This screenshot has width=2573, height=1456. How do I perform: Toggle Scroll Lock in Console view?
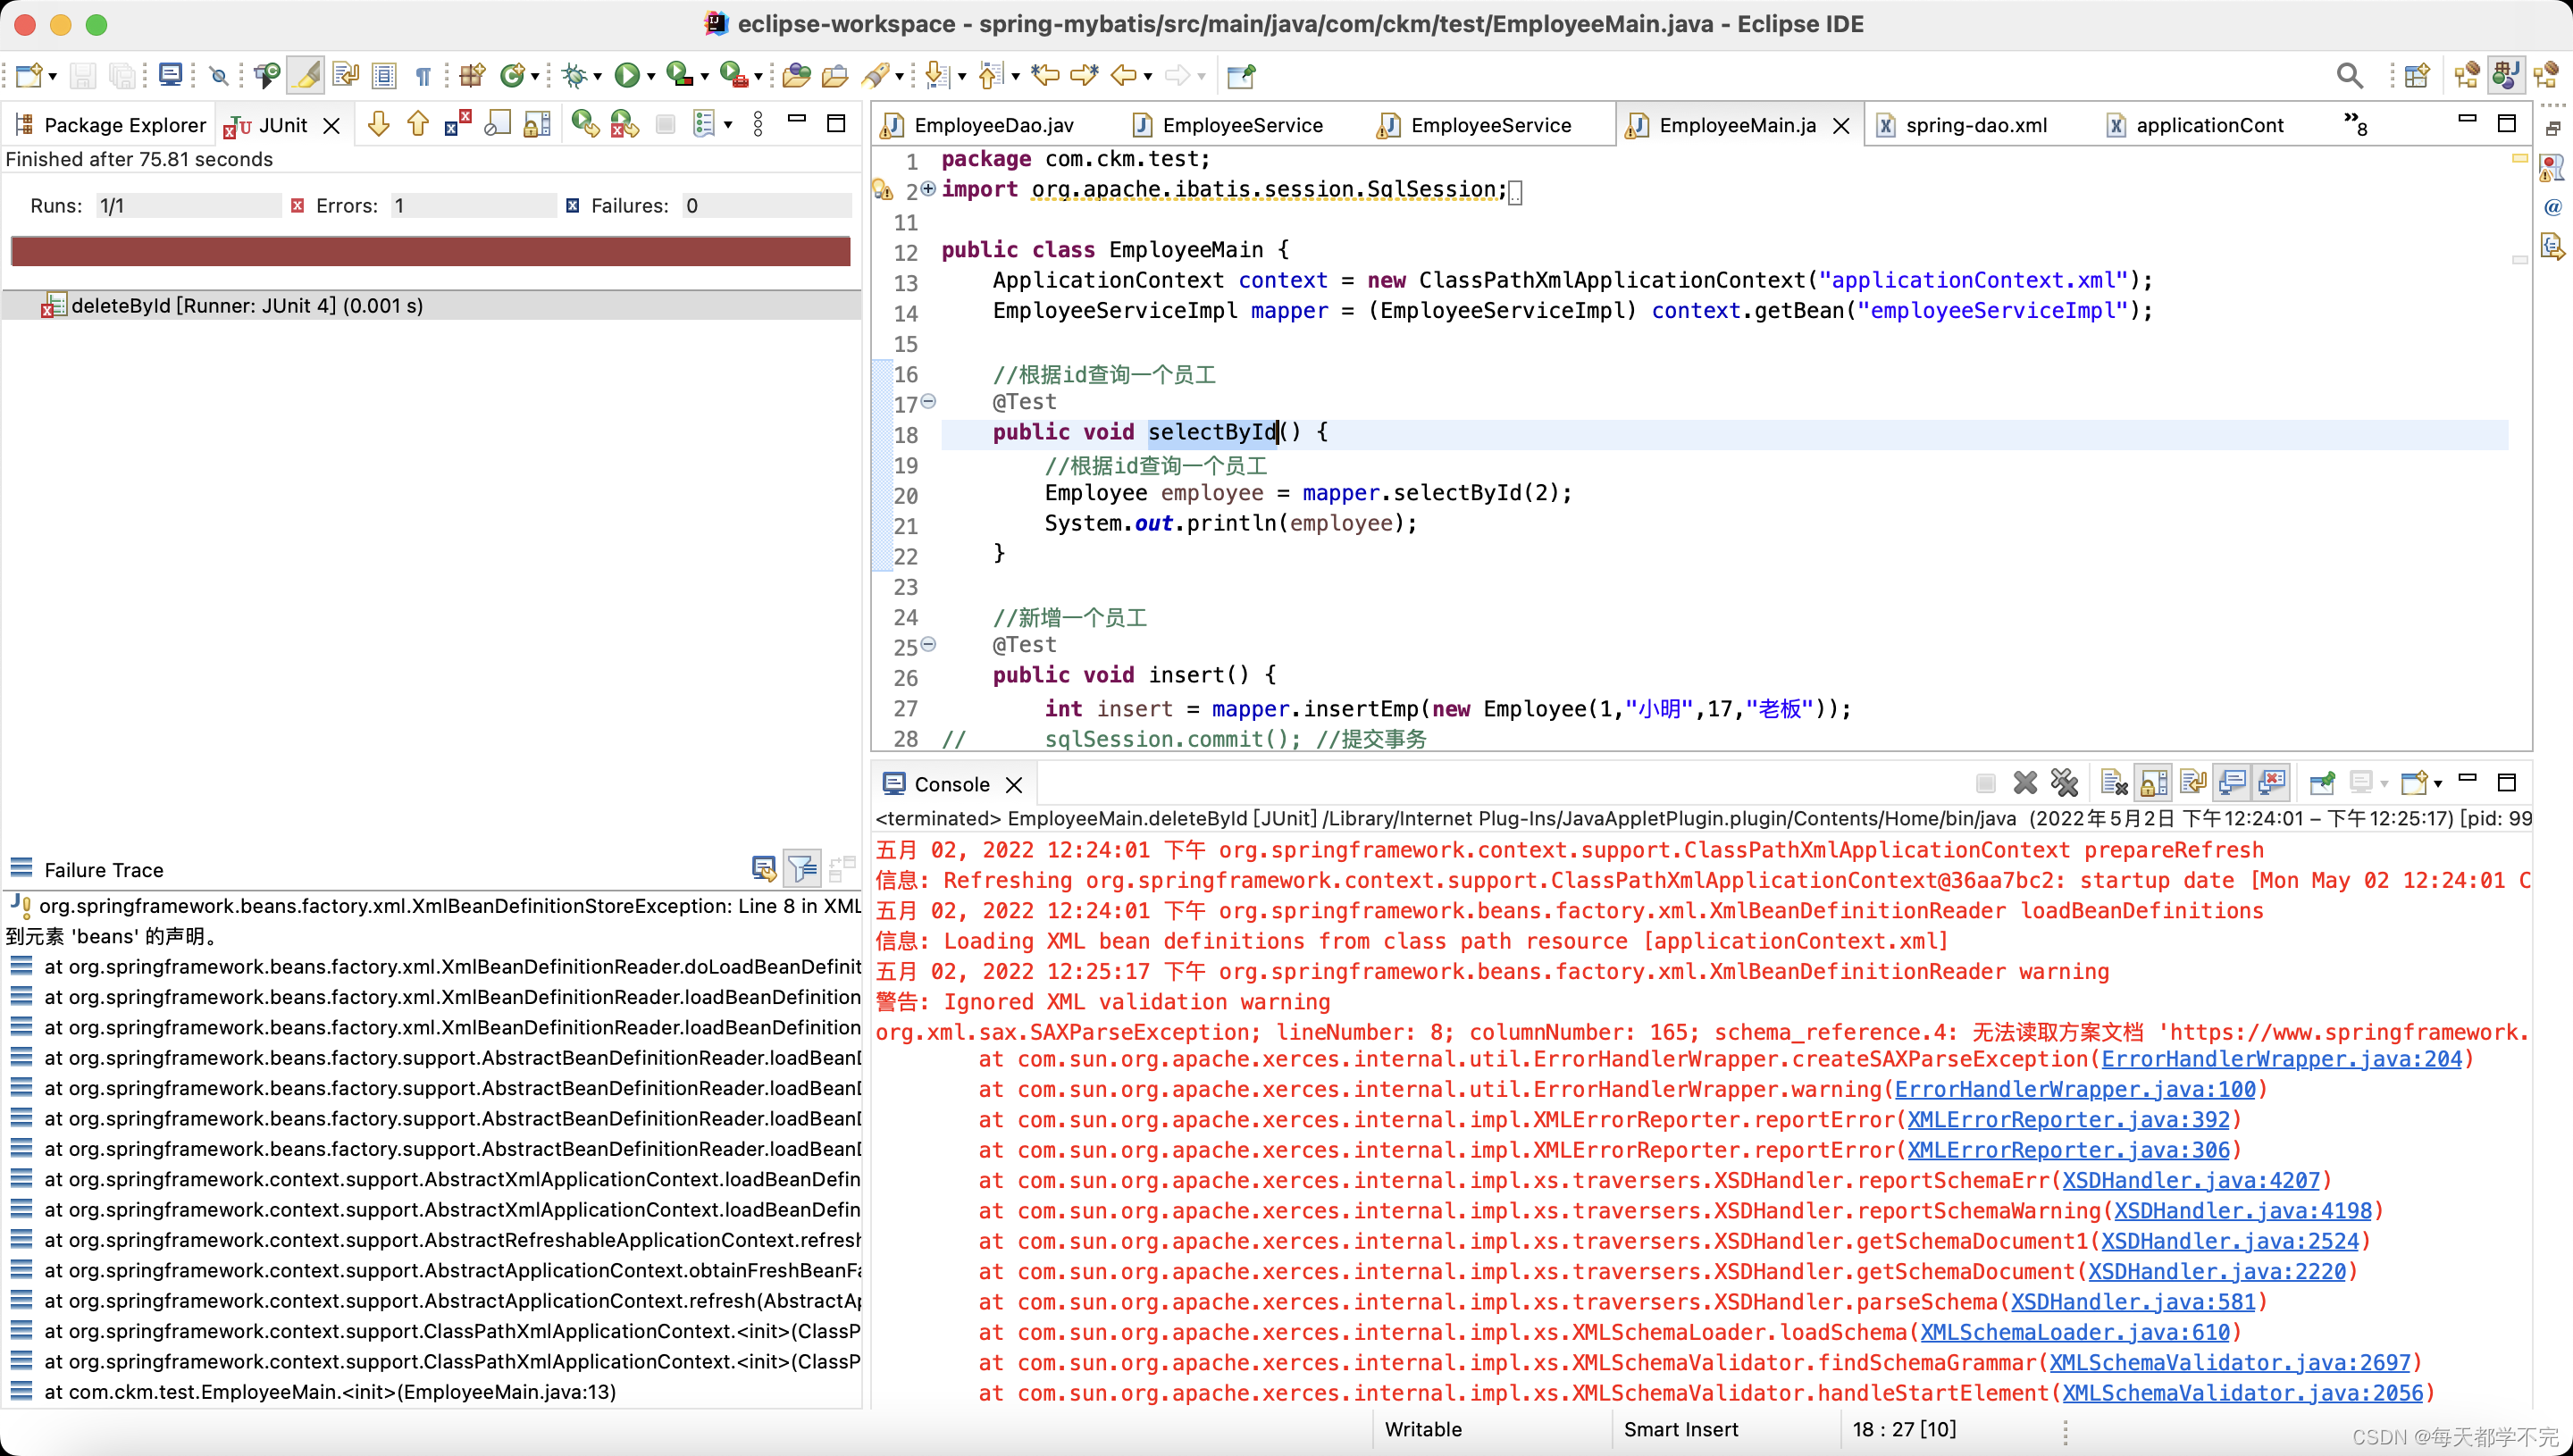(x=2154, y=783)
